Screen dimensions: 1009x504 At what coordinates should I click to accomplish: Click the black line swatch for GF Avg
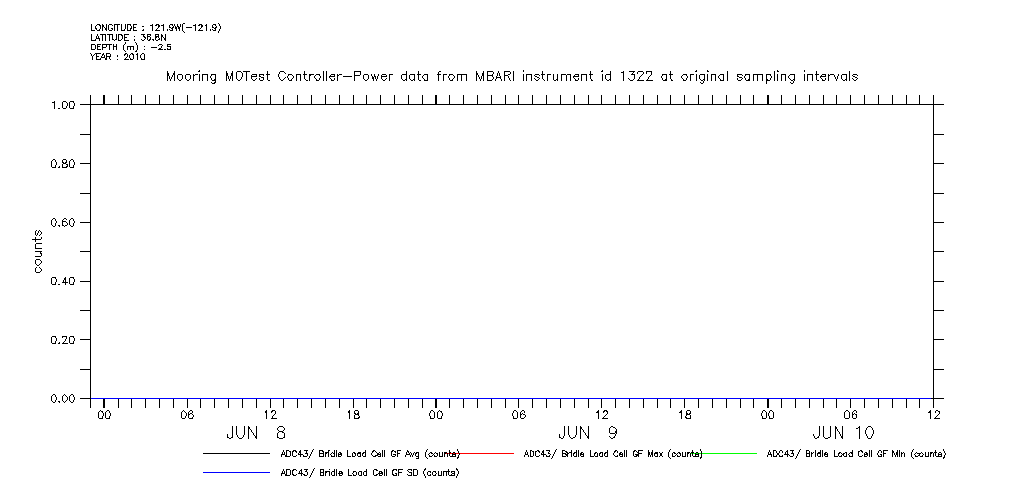[x=236, y=454]
